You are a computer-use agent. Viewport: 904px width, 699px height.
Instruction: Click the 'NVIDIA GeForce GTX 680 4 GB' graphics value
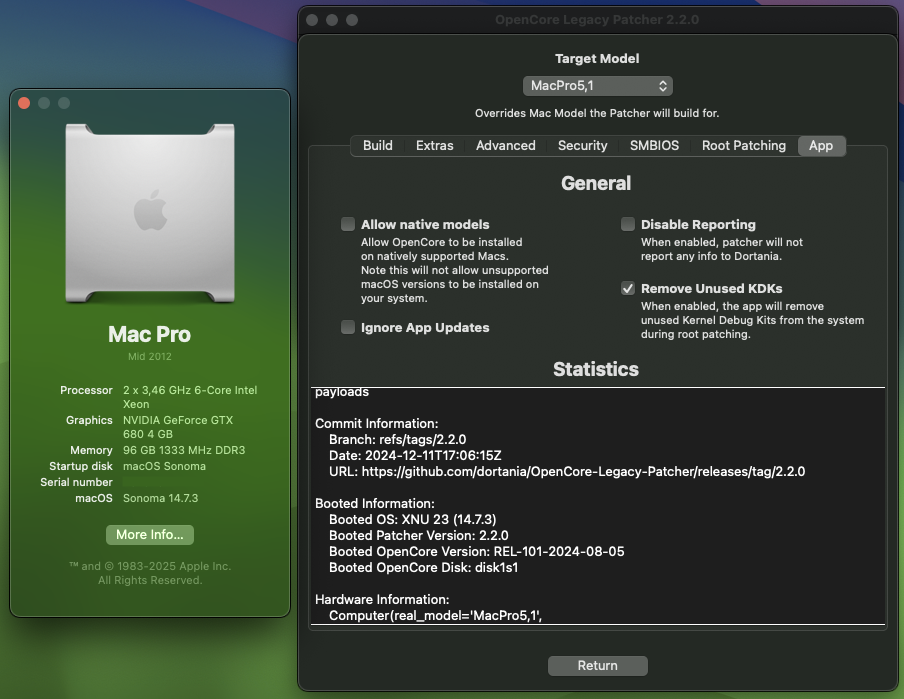[178, 427]
